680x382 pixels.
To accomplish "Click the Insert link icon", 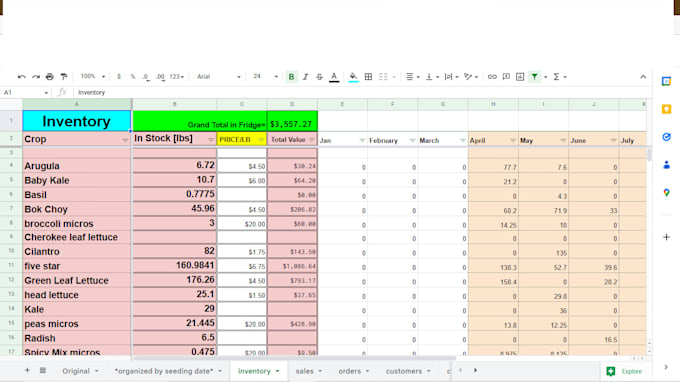I will point(492,77).
